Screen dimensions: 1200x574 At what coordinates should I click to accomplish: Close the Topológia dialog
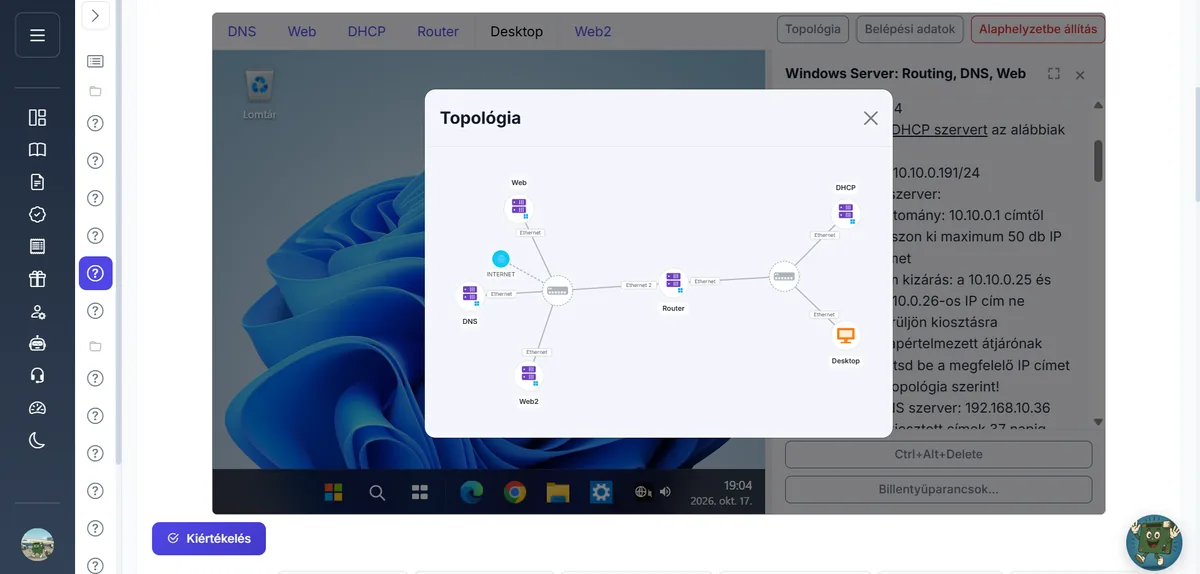click(870, 118)
